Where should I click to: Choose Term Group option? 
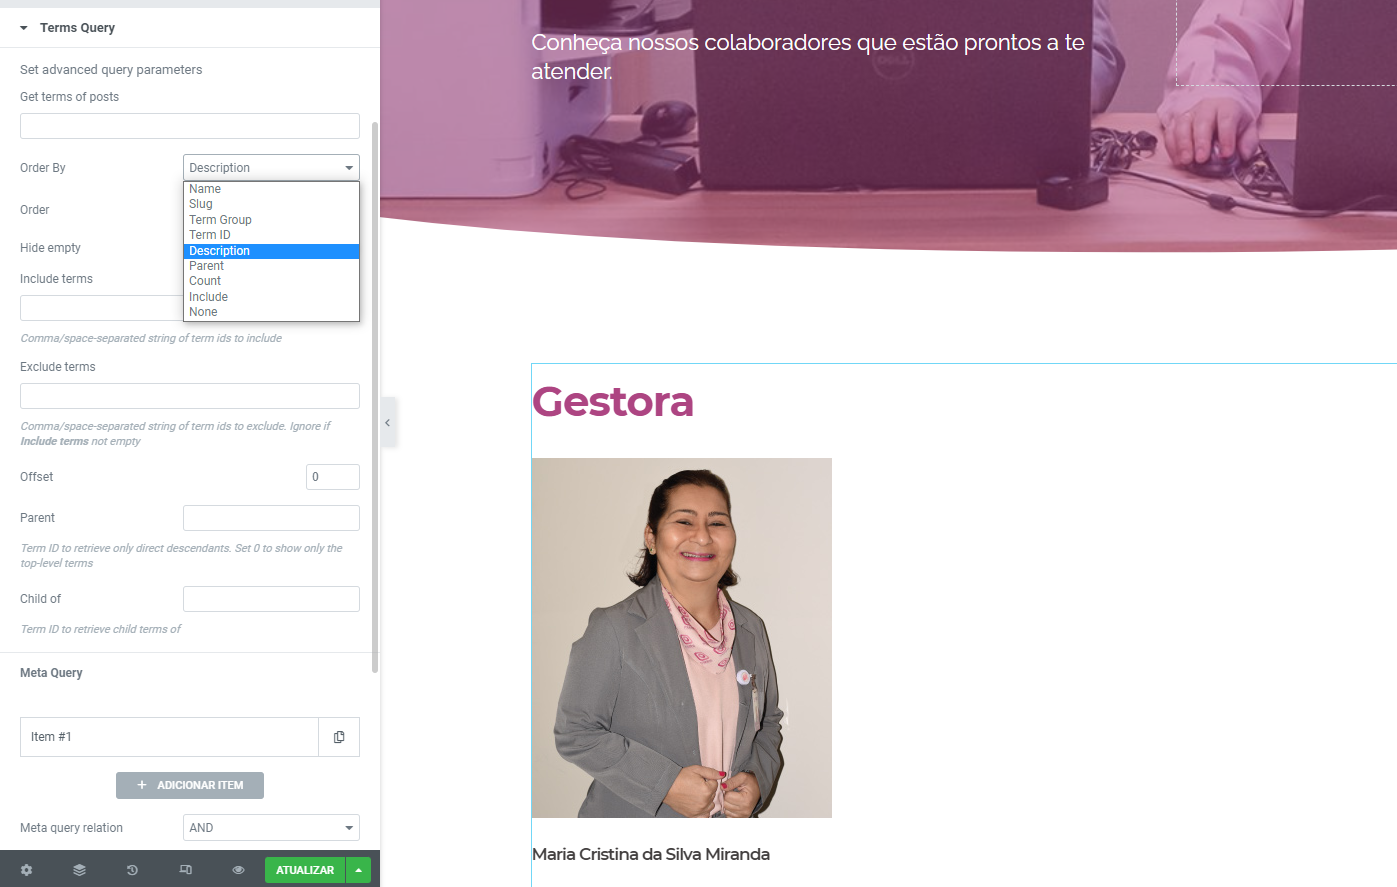click(x=271, y=220)
